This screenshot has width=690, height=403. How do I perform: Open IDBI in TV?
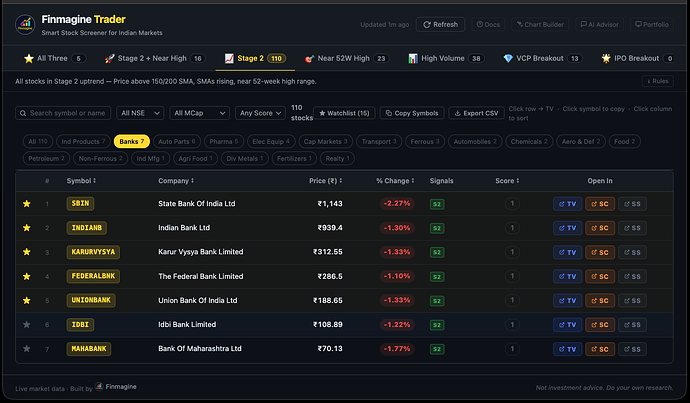pyautogui.click(x=567, y=325)
